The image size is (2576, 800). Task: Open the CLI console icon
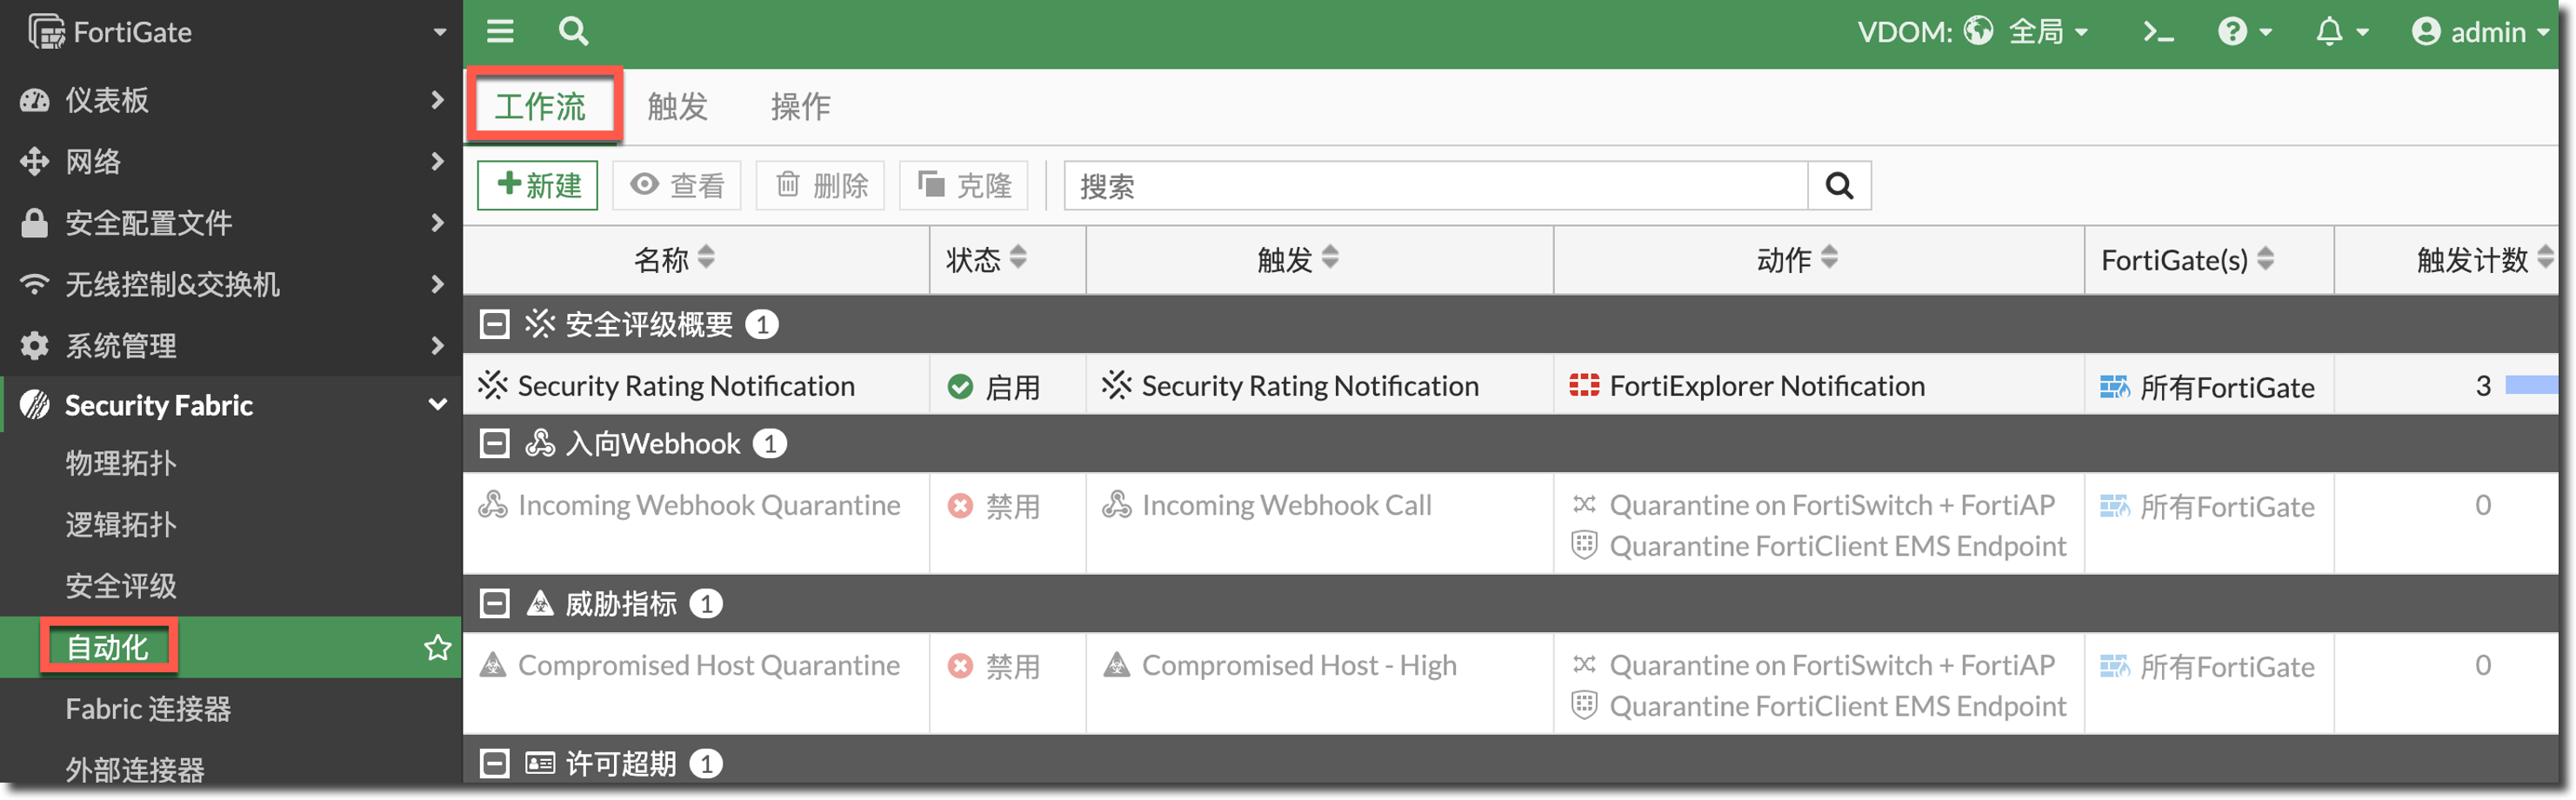(x=2157, y=32)
